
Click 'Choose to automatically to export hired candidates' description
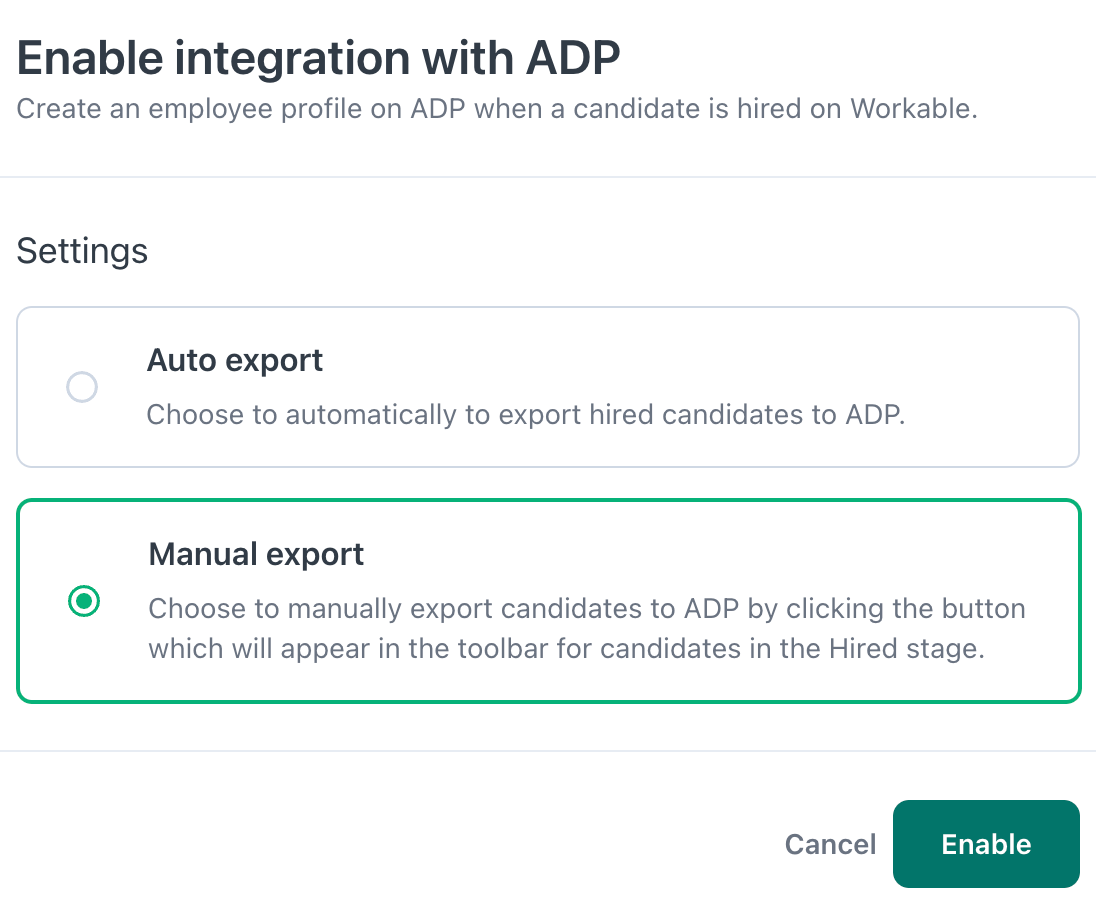[x=526, y=415]
